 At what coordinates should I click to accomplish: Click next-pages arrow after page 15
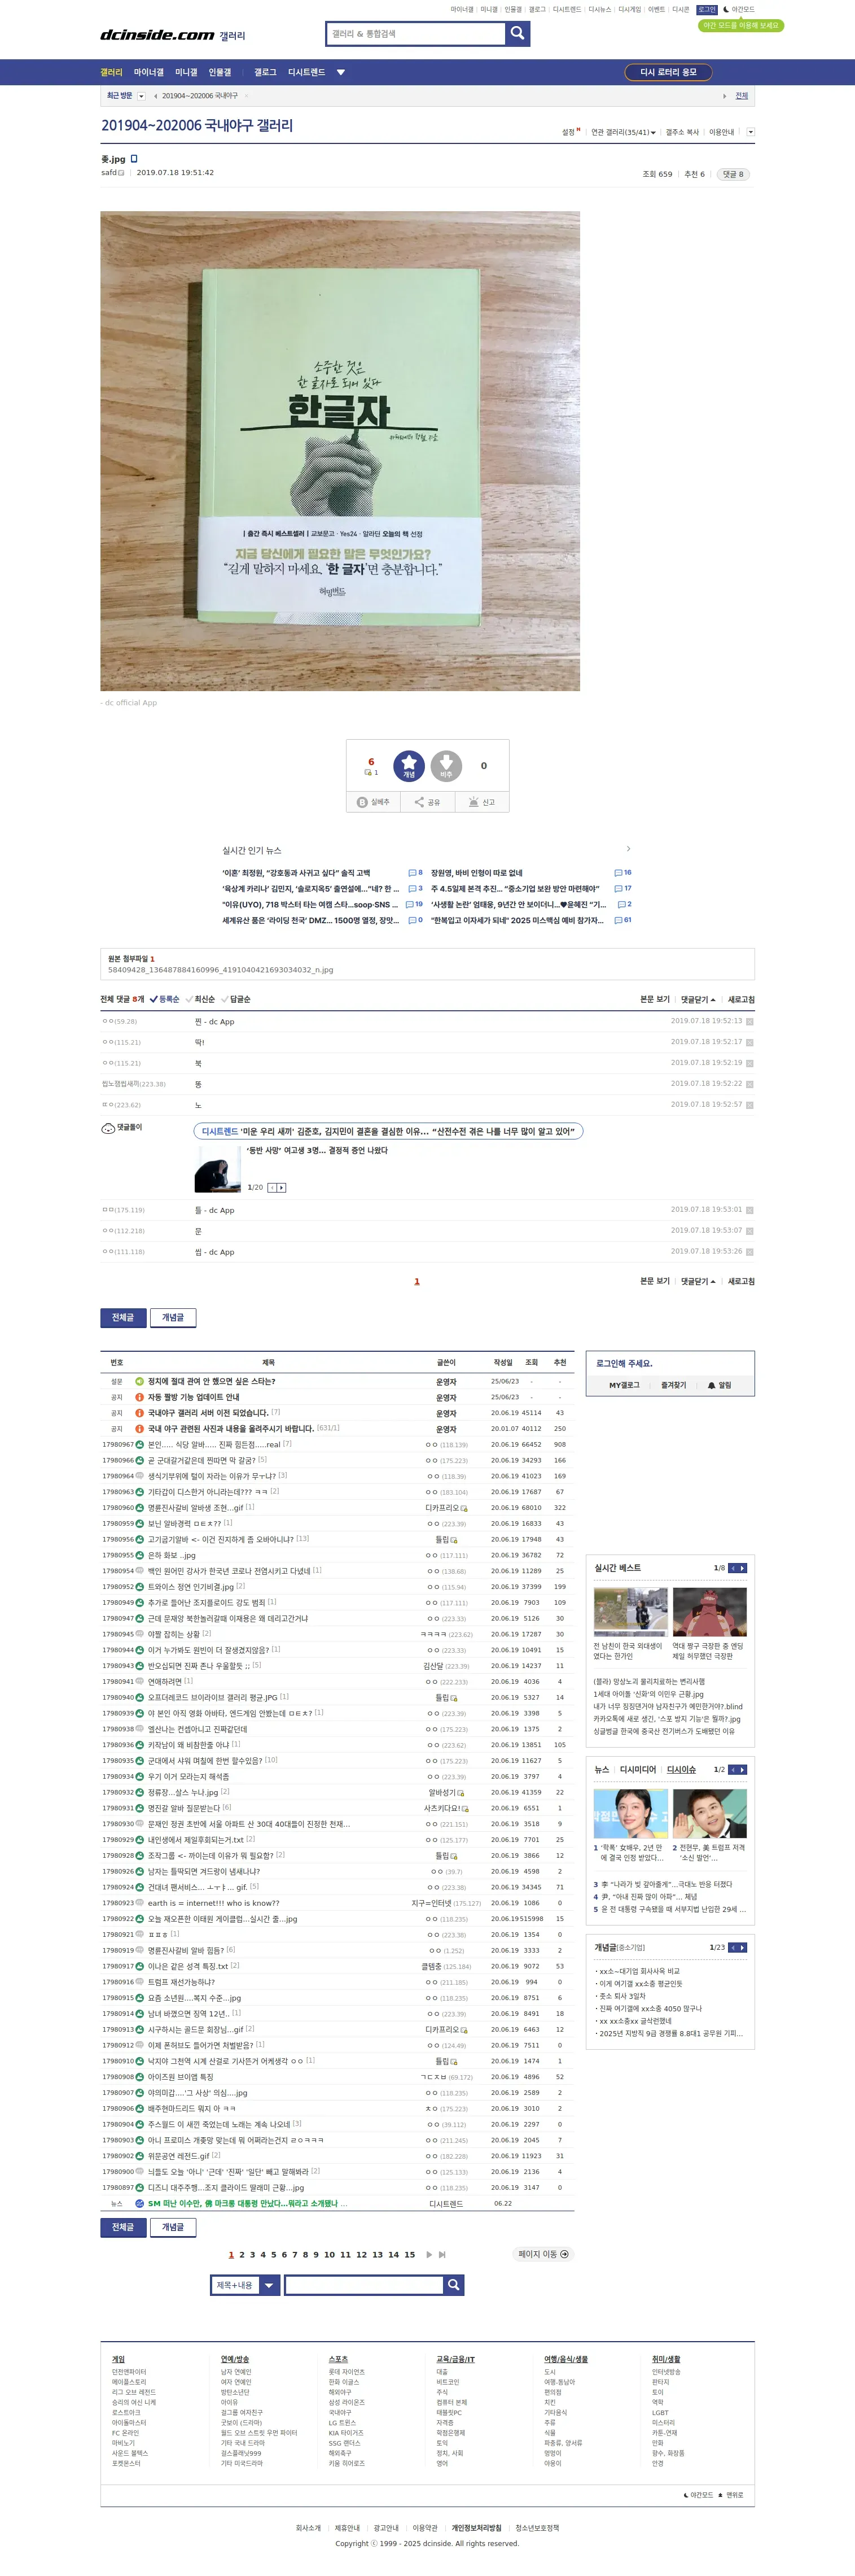[x=429, y=2254]
